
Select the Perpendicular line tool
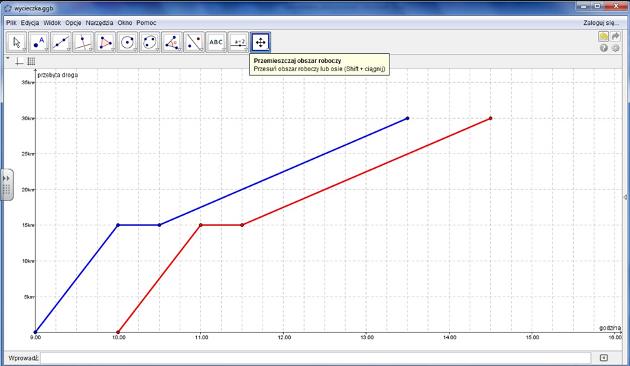(83, 42)
